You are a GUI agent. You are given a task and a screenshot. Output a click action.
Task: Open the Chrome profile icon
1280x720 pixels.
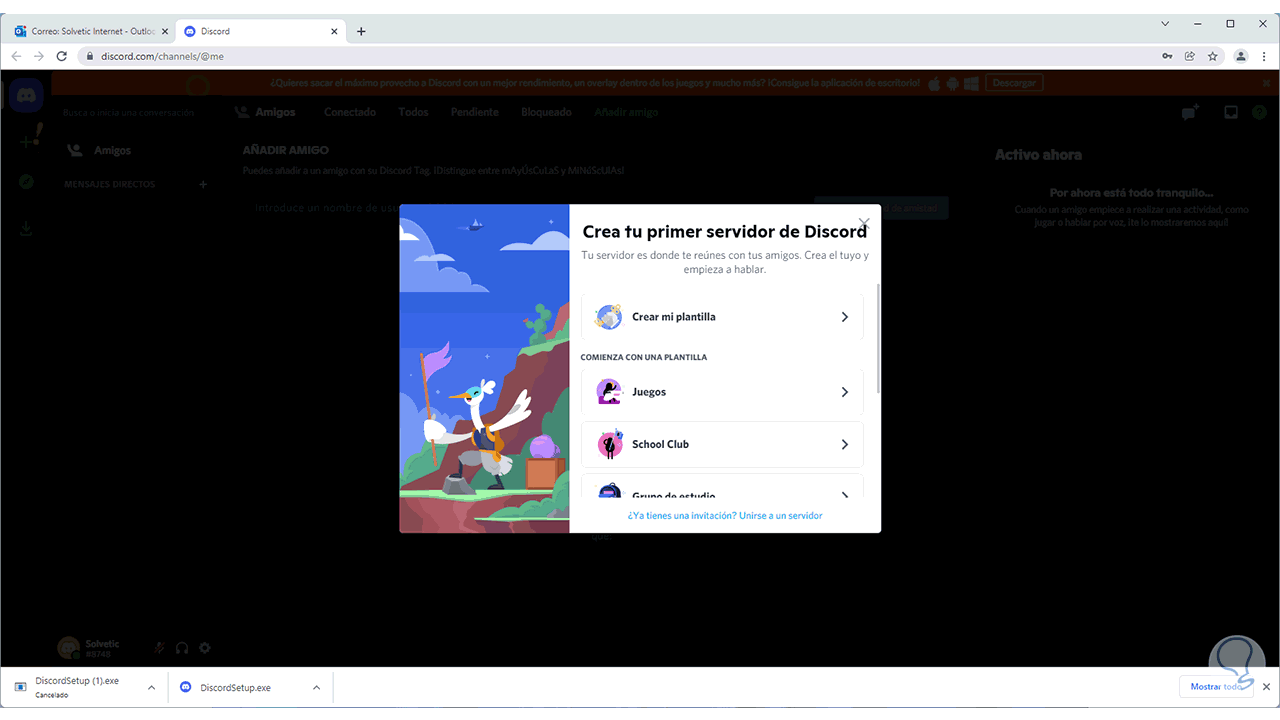[1241, 56]
